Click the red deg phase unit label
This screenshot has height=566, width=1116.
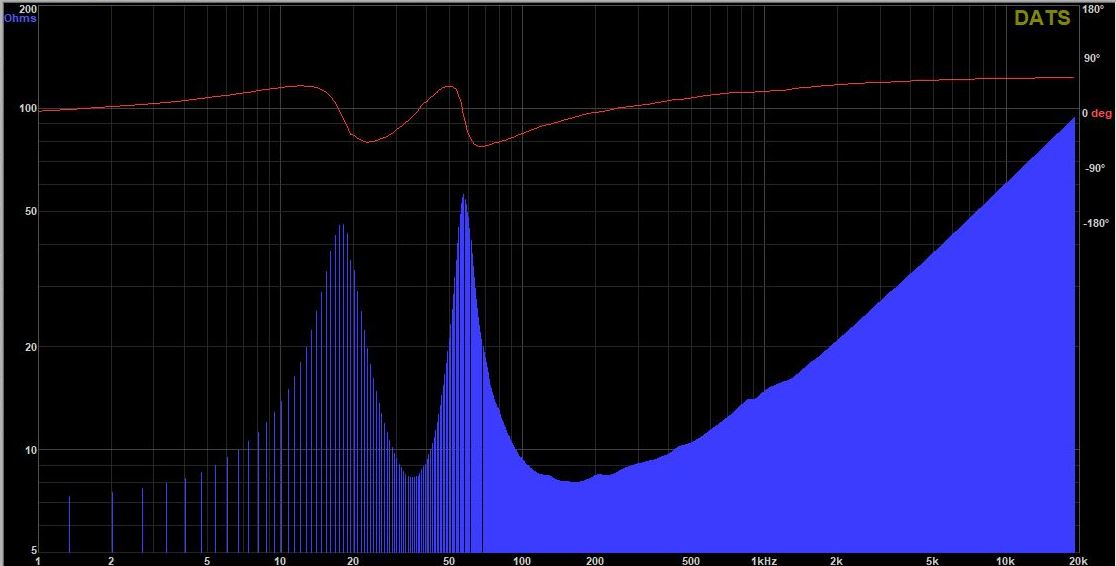tap(1101, 113)
